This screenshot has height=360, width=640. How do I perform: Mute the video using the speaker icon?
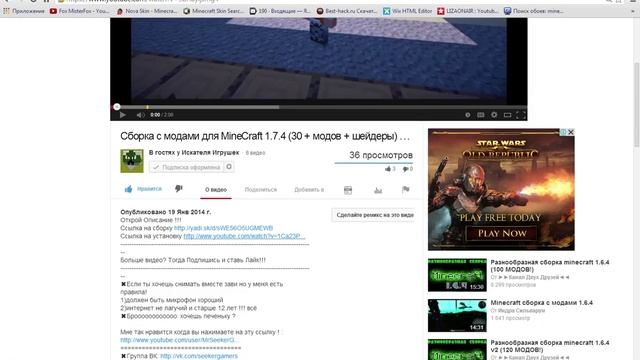pos(140,115)
